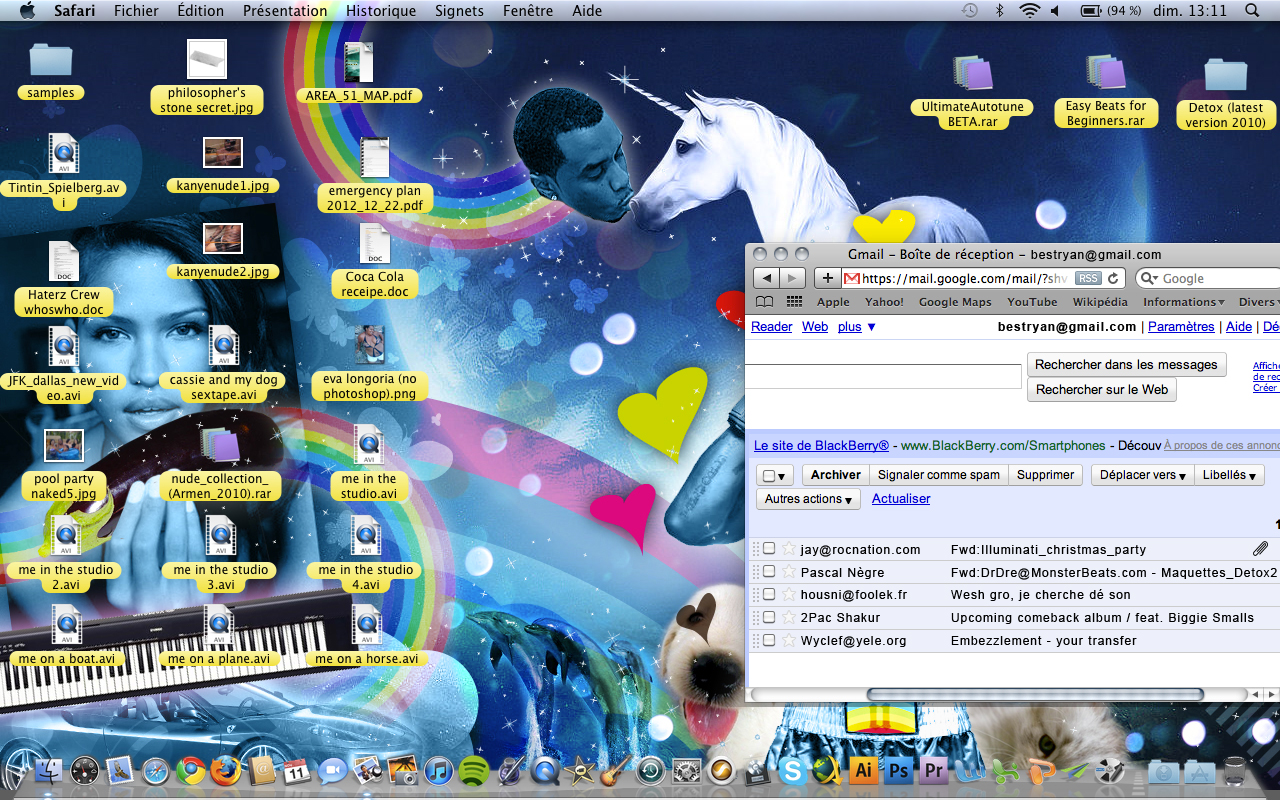Star the Wyclef@yele.org email
Viewport: 1280px width, 800px height.
click(788, 640)
